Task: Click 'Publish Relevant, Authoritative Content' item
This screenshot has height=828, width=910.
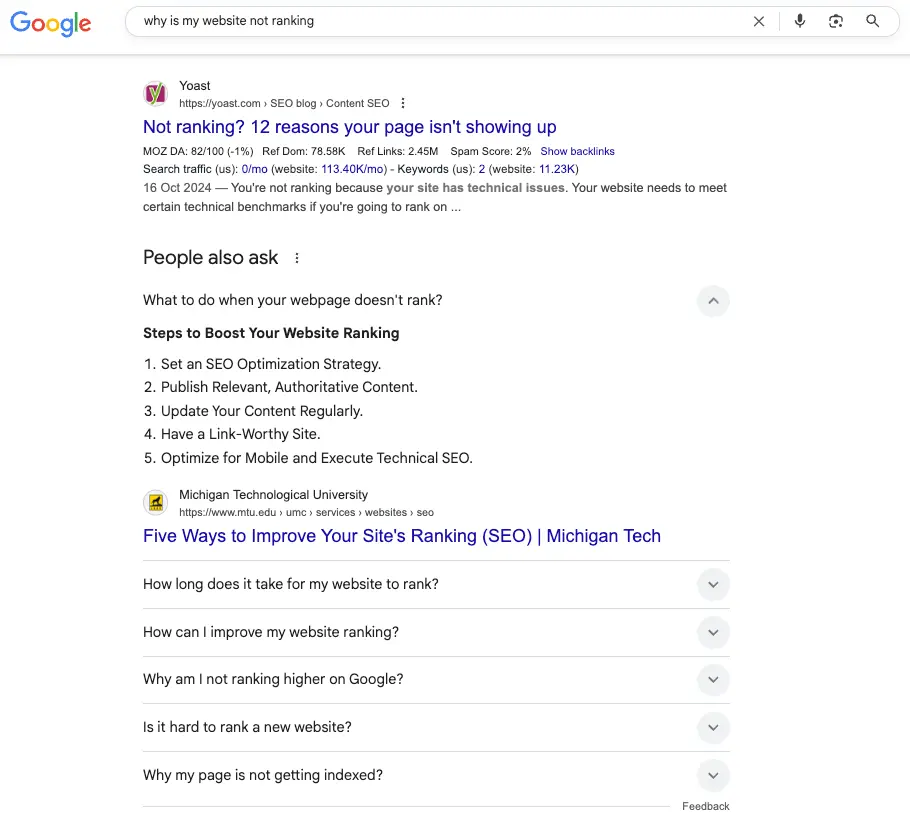Action: (289, 387)
